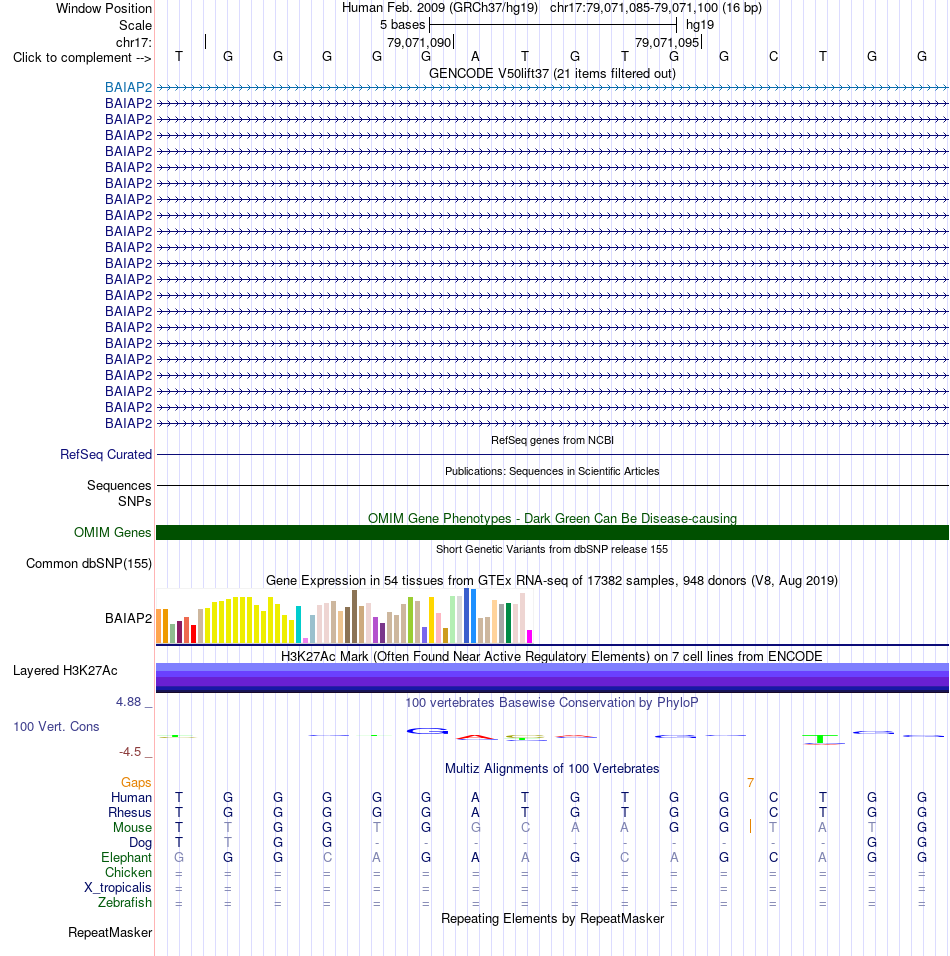This screenshot has height=956, width=950.
Task: Click 'OMIM Gene Phenotypes - Dark Green' track title
Action: pos(552,518)
